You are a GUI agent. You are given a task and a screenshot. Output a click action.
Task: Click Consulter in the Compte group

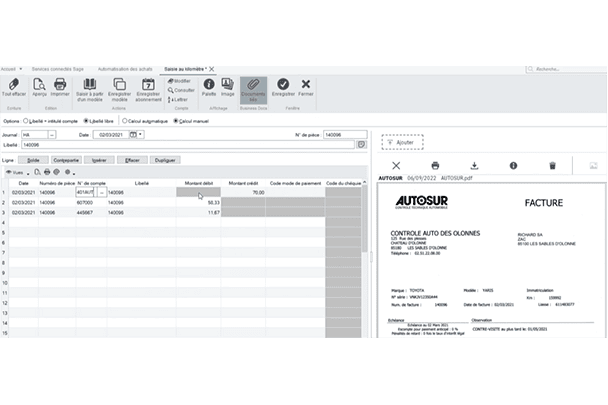tap(181, 90)
